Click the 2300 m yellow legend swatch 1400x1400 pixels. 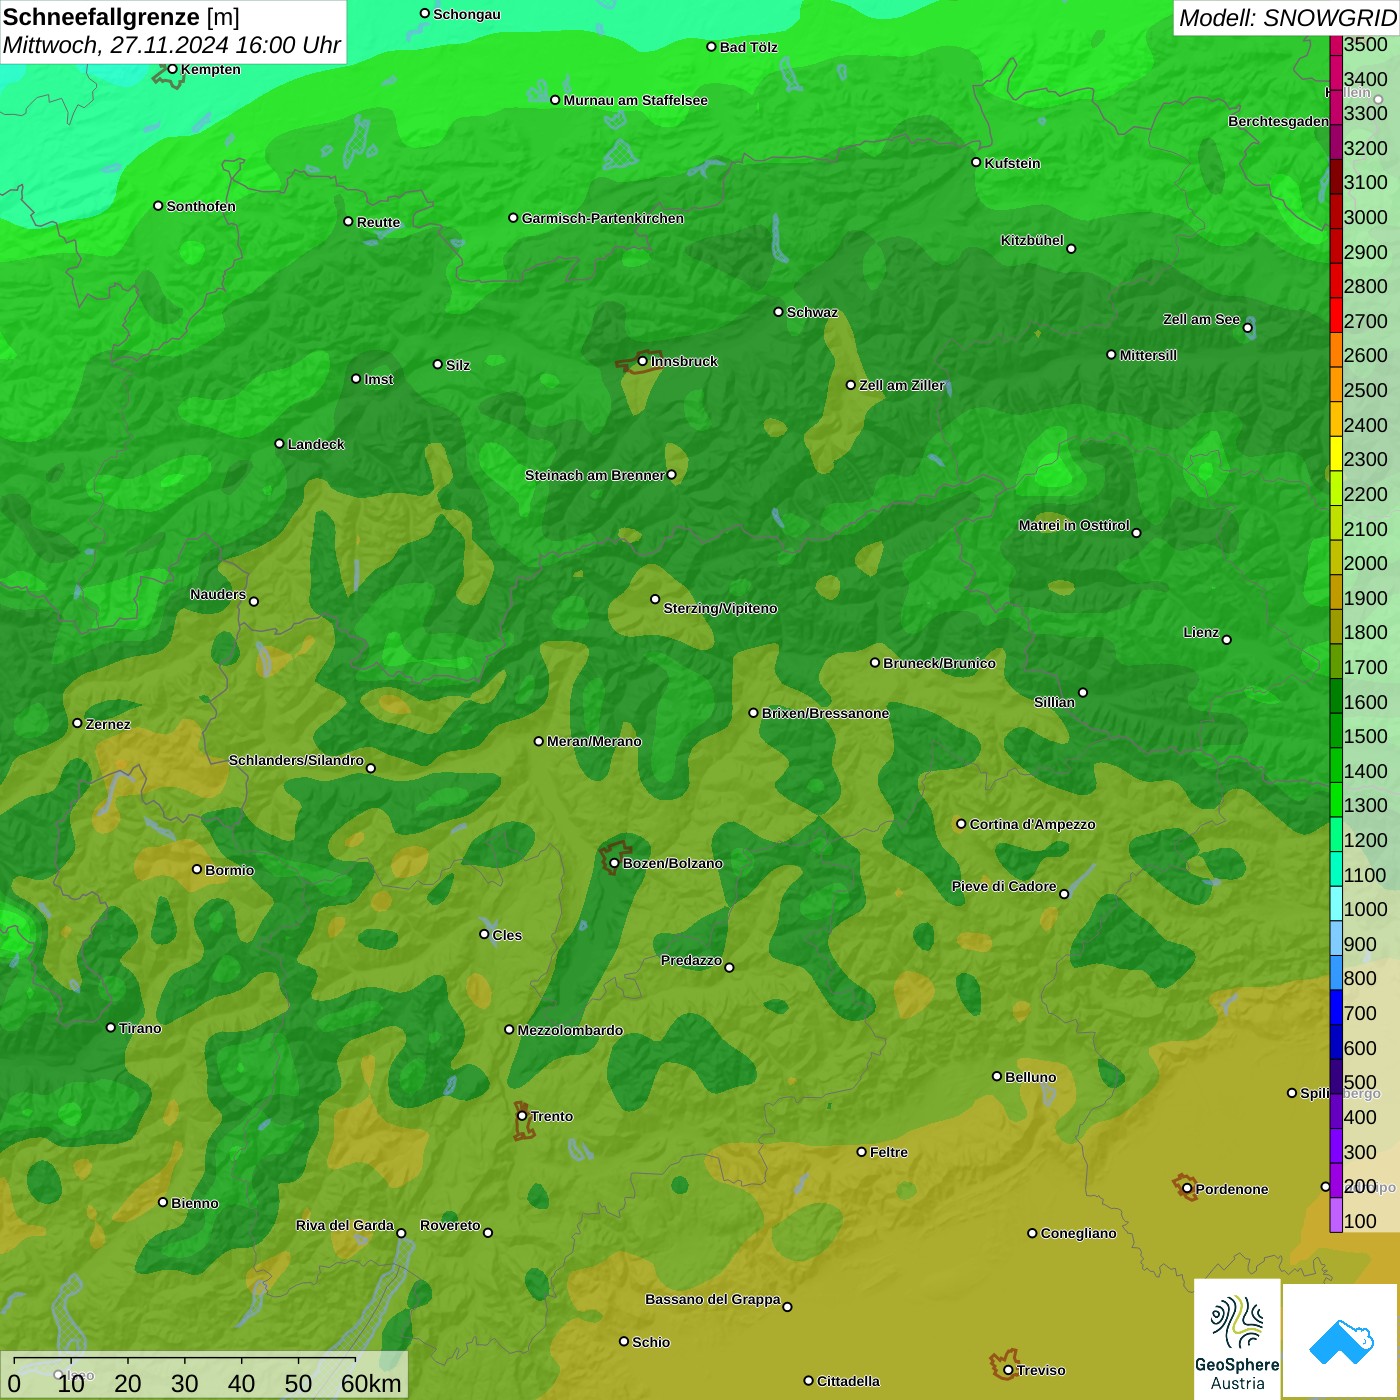click(x=1335, y=453)
